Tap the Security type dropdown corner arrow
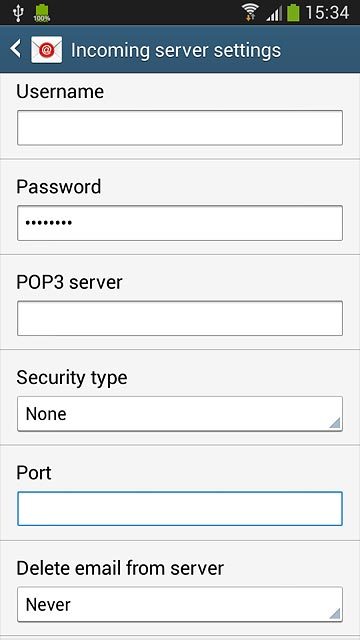The height and width of the screenshot is (640, 360). [x=334, y=423]
